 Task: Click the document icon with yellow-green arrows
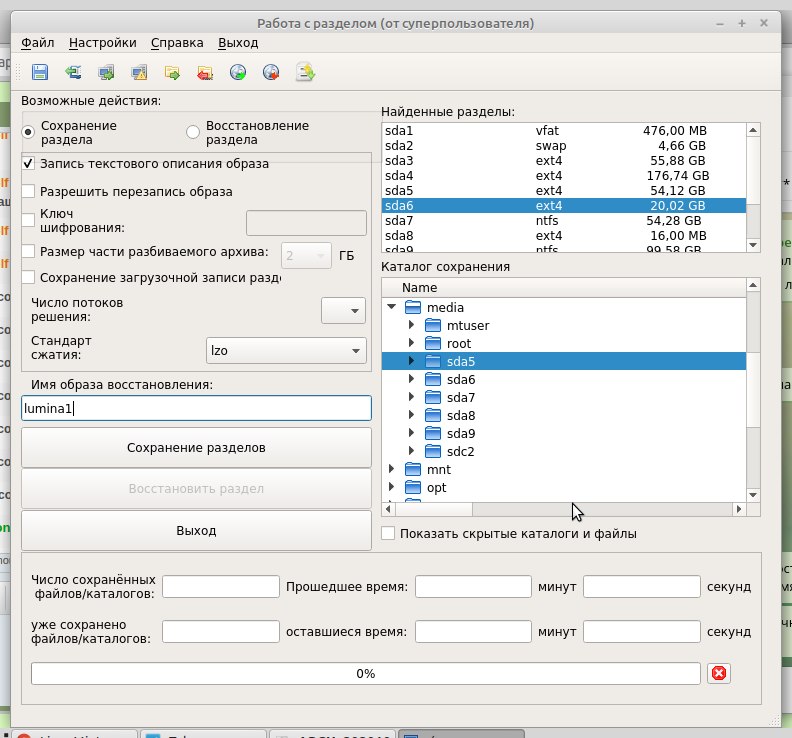[306, 72]
